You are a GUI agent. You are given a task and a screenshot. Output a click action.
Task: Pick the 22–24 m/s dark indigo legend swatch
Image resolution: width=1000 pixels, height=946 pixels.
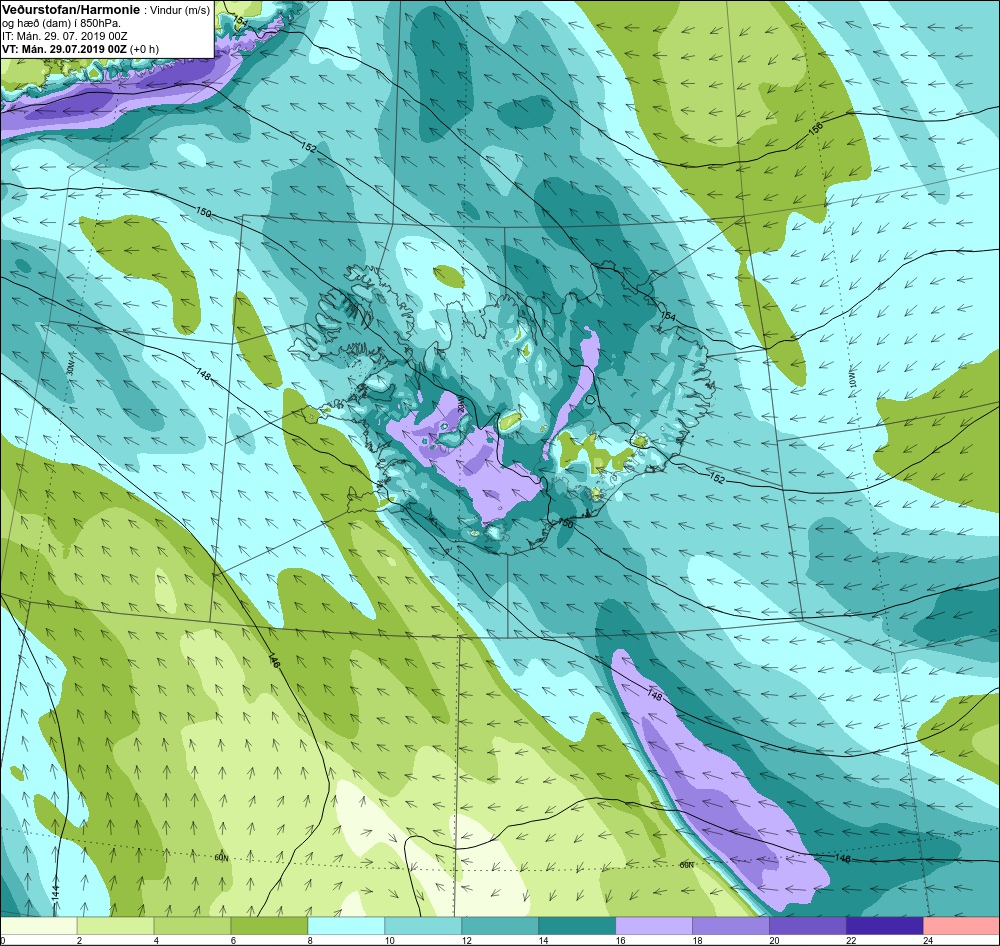[x=885, y=926]
